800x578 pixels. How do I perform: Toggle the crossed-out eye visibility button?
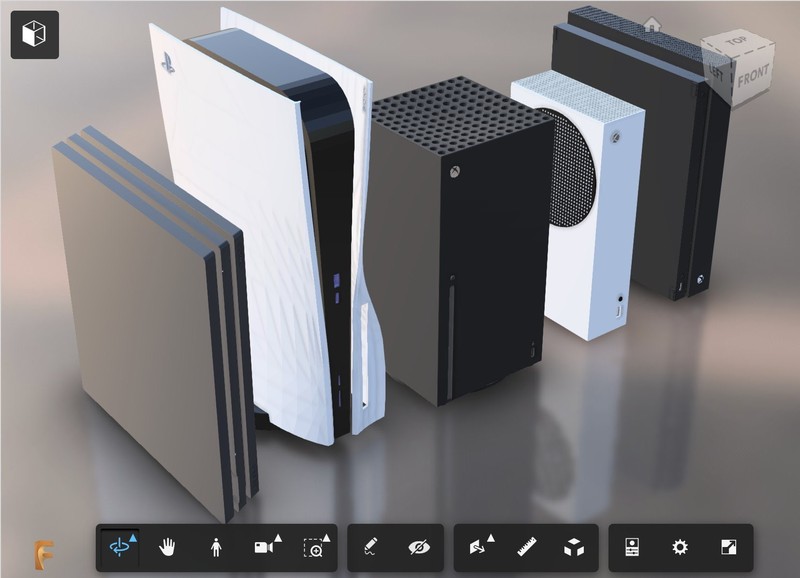[418, 547]
